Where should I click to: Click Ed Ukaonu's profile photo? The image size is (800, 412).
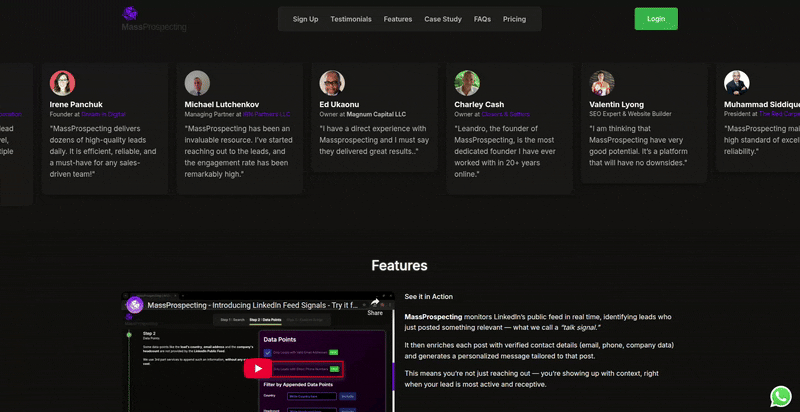[332, 83]
